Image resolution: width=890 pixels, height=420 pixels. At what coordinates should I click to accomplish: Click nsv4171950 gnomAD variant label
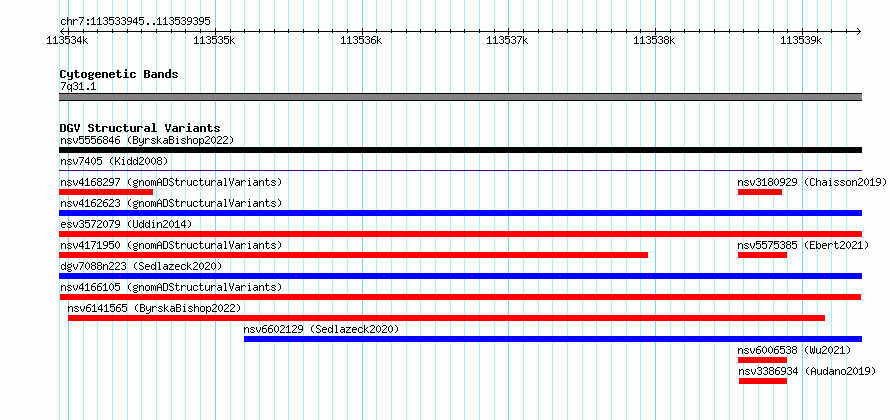[x=171, y=245]
